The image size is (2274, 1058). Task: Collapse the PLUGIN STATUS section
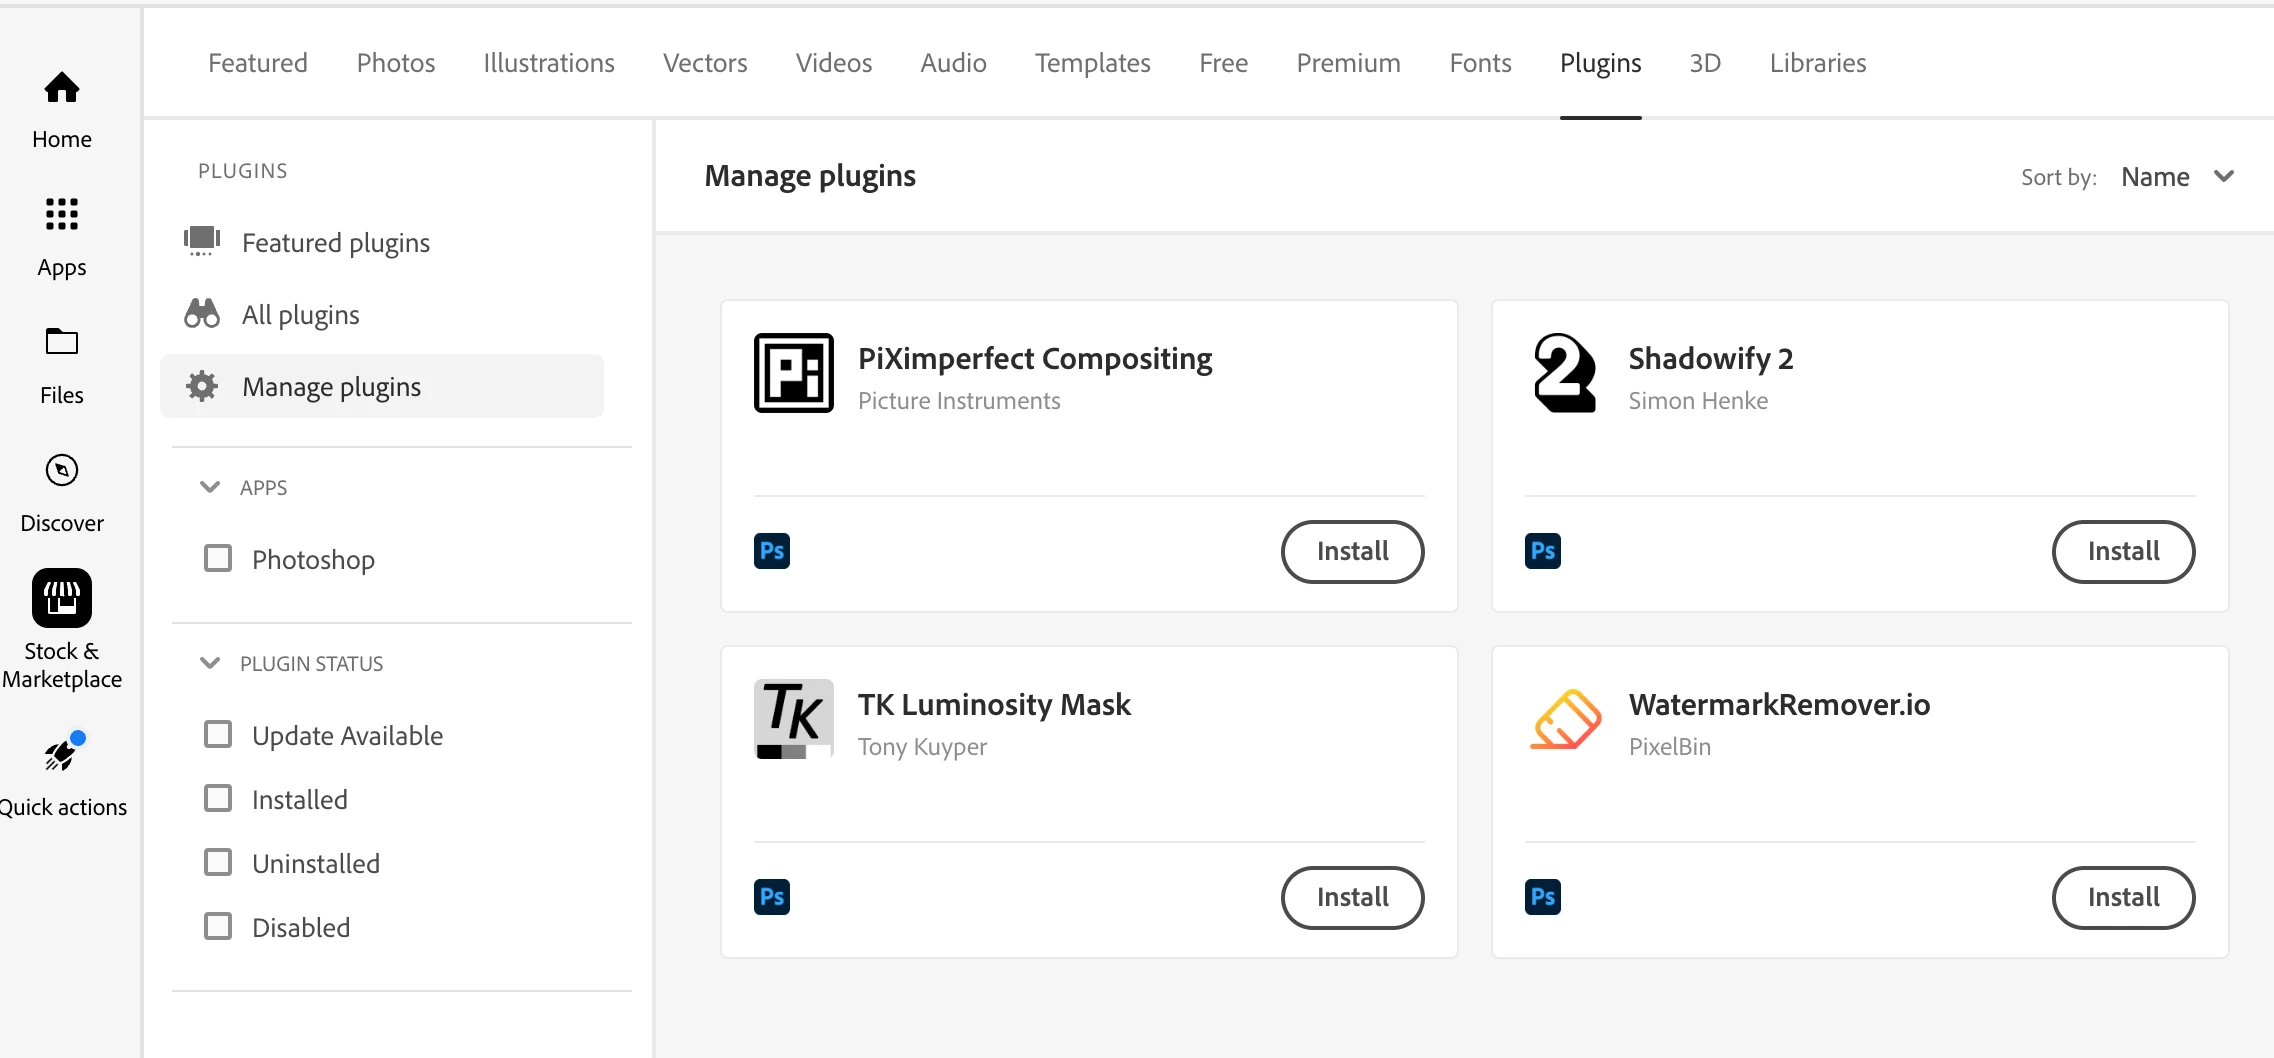(x=210, y=663)
